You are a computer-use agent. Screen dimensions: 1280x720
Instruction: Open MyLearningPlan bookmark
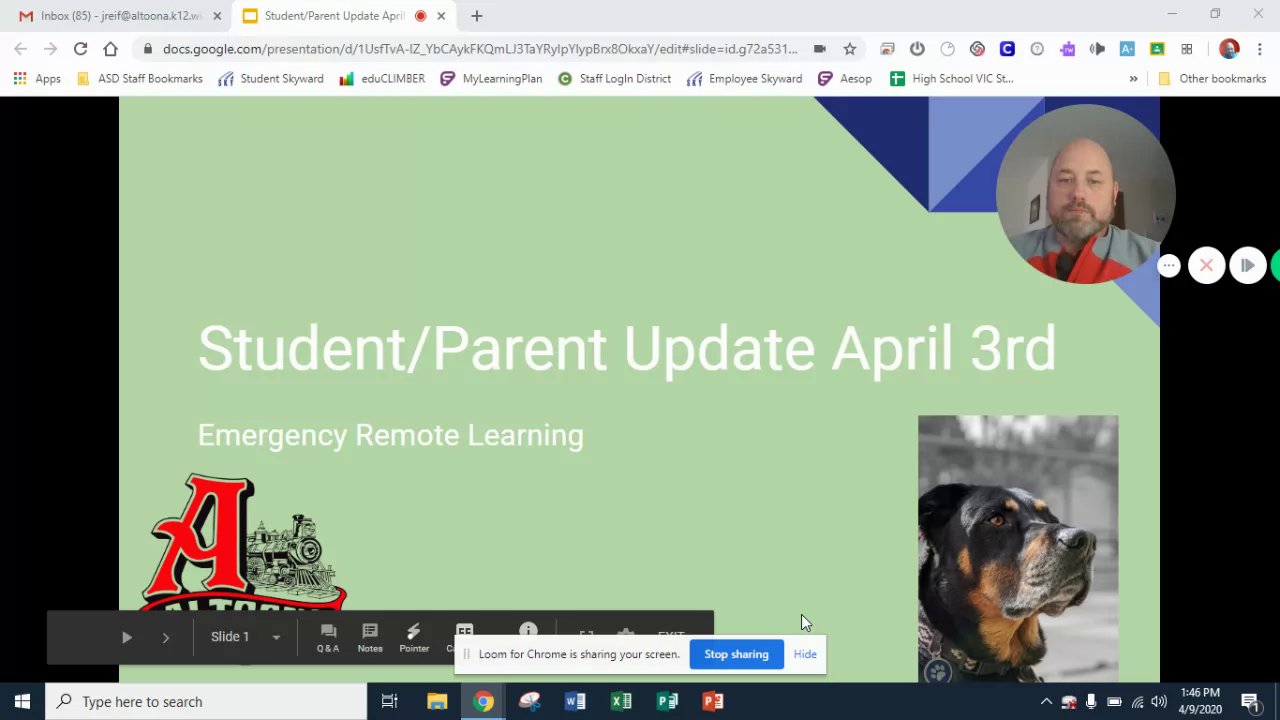[491, 78]
